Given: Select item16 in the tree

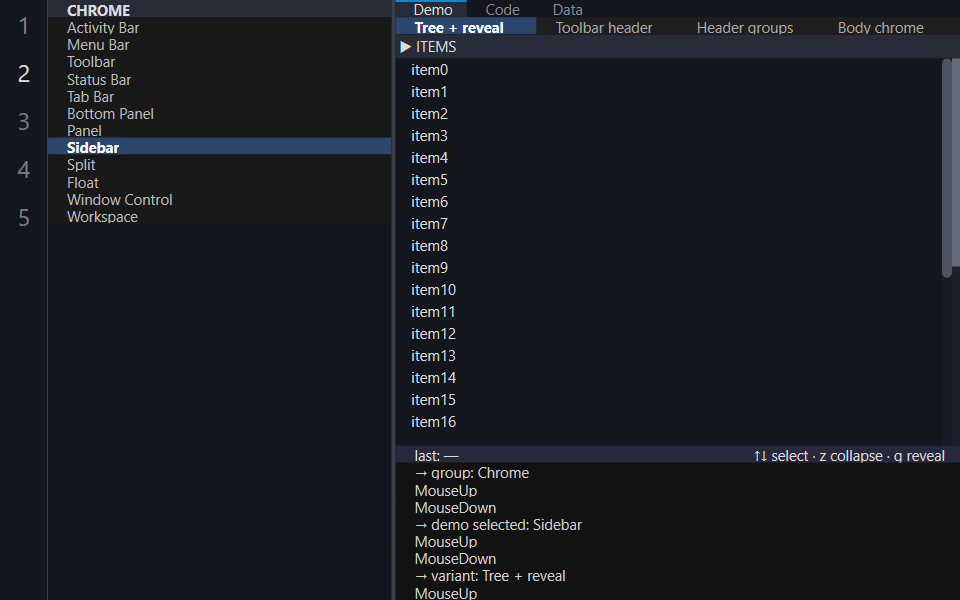Looking at the screenshot, I should [x=669, y=422].
